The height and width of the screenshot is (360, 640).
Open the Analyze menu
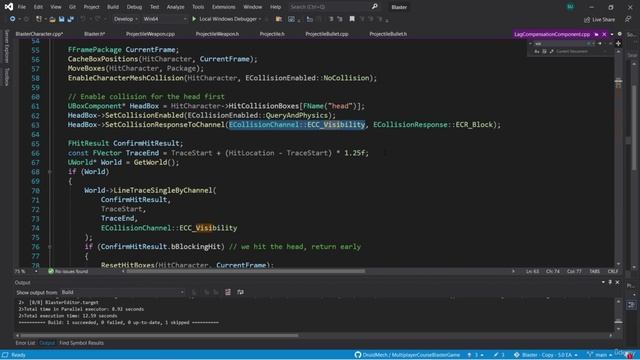click(x=176, y=7)
